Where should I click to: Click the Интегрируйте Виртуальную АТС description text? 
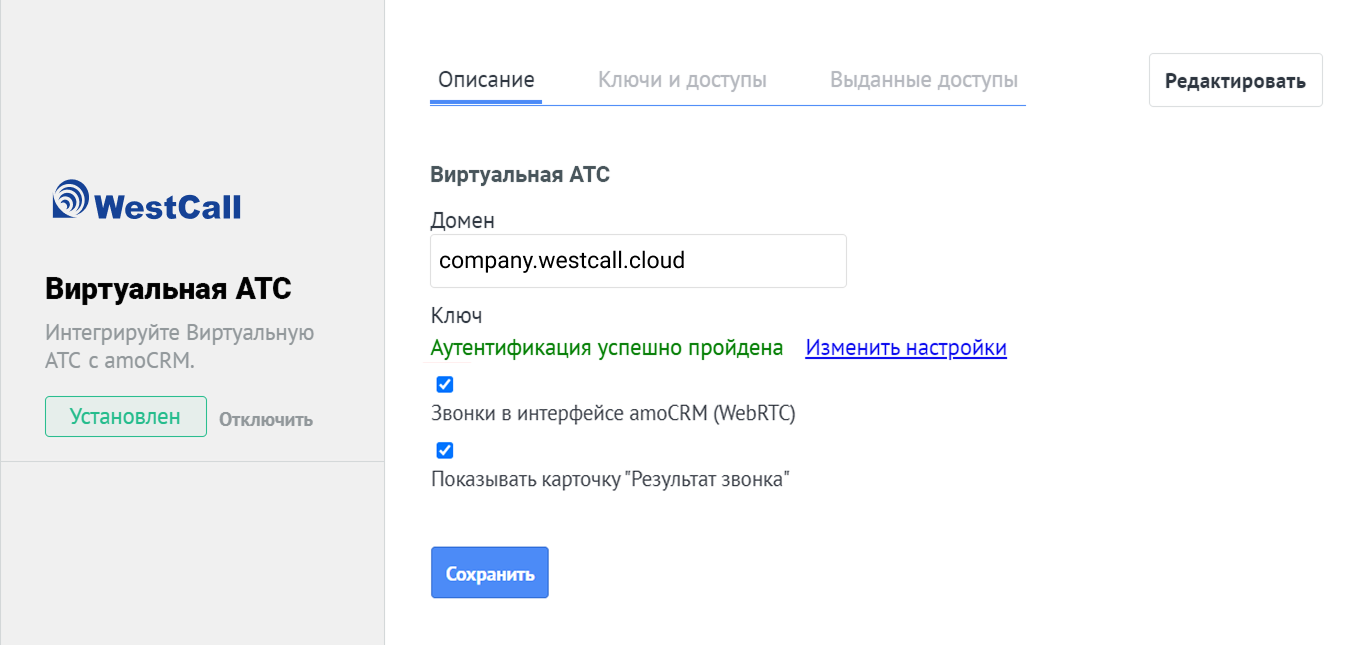(x=180, y=346)
